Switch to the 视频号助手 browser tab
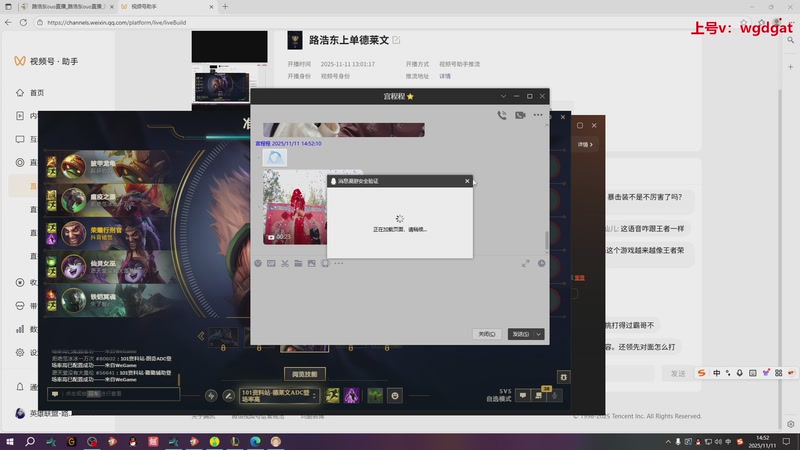 167,7
